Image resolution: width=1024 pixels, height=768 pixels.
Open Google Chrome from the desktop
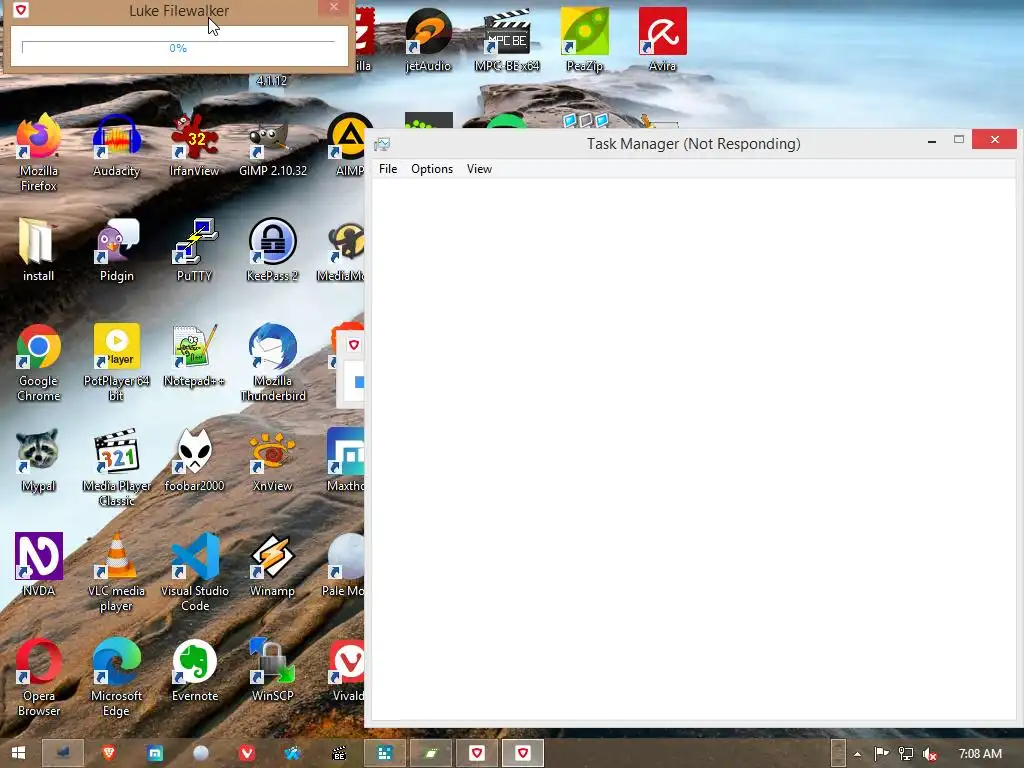39,363
